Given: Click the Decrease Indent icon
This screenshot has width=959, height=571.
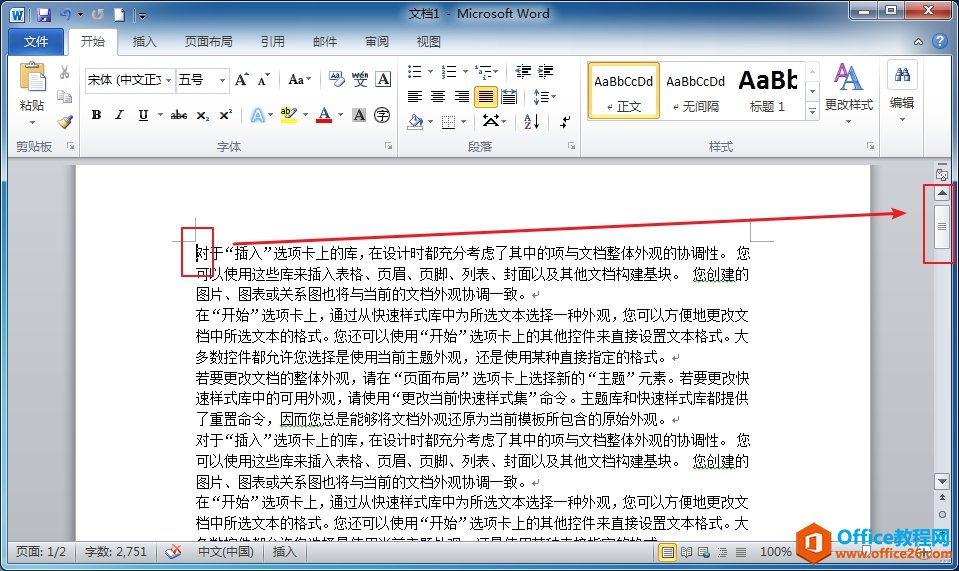Looking at the screenshot, I should pyautogui.click(x=522, y=72).
